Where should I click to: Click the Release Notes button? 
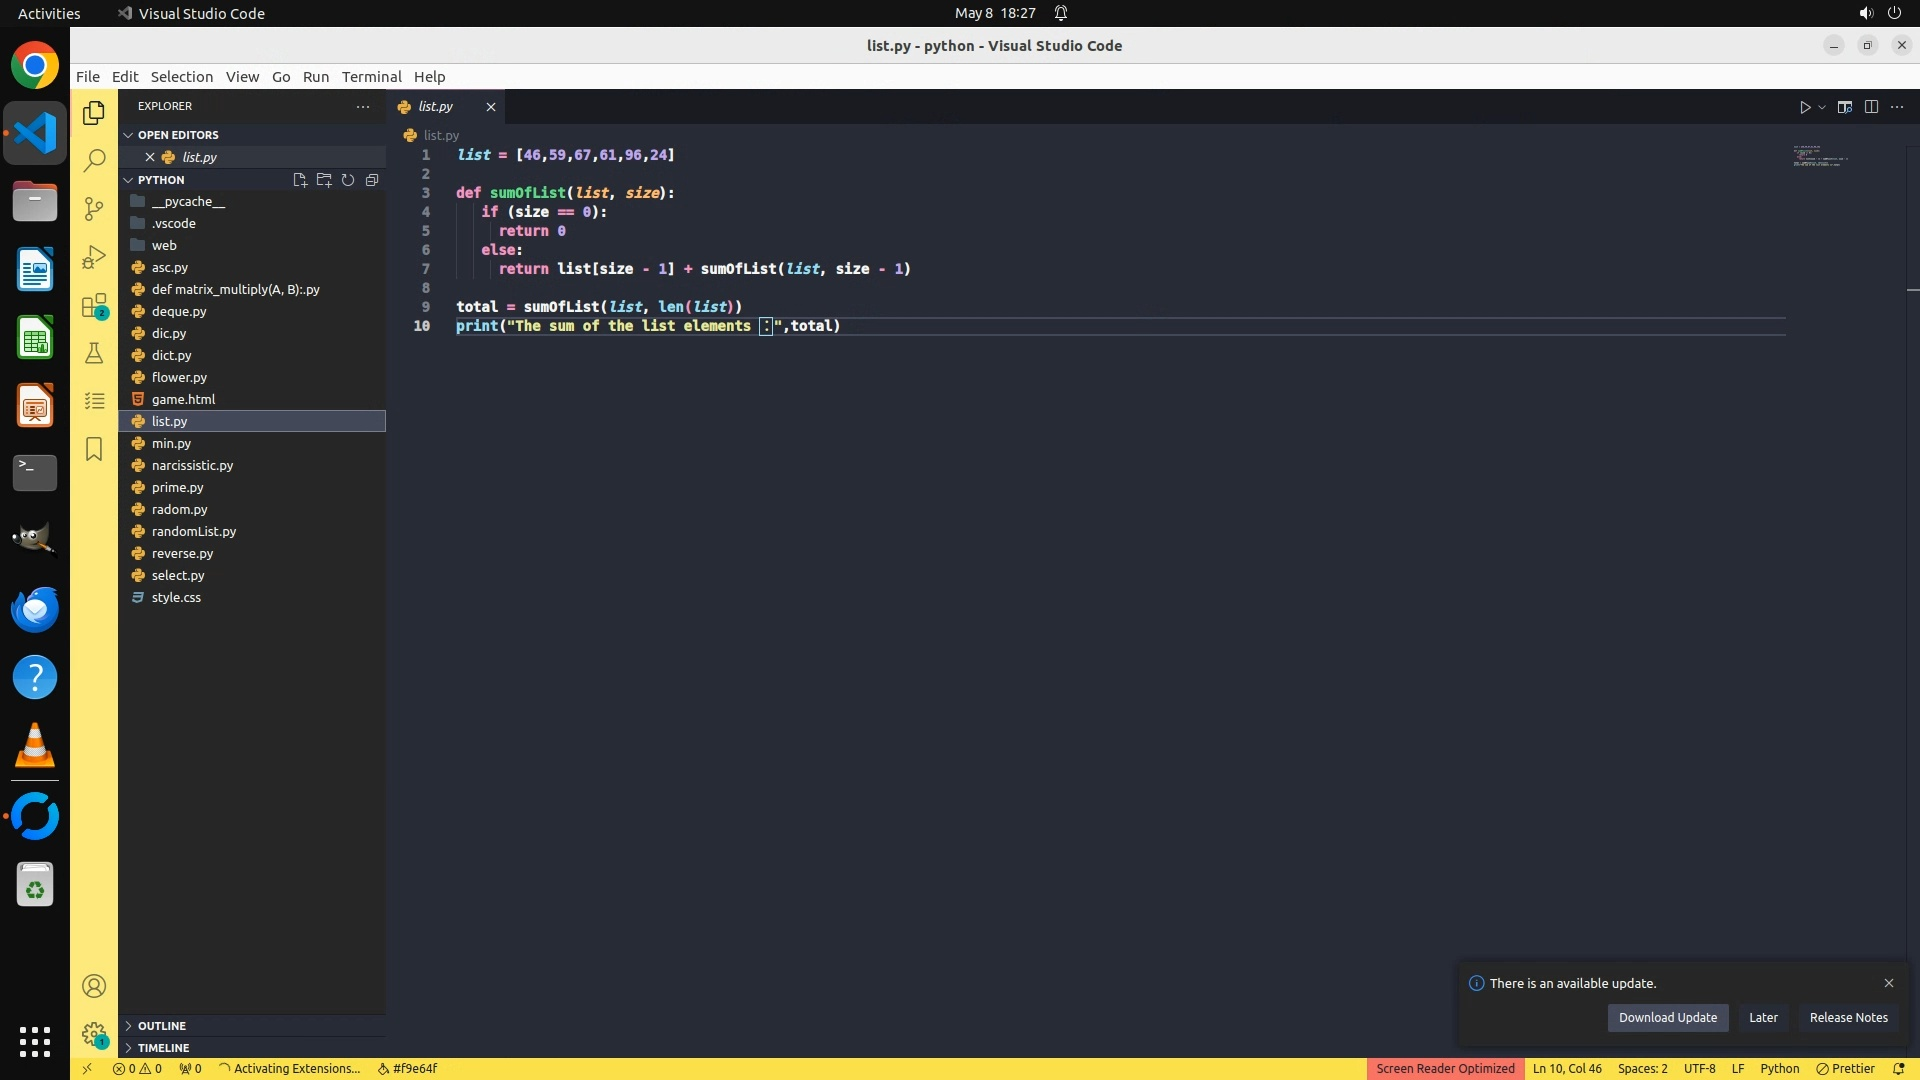coord(1848,1017)
